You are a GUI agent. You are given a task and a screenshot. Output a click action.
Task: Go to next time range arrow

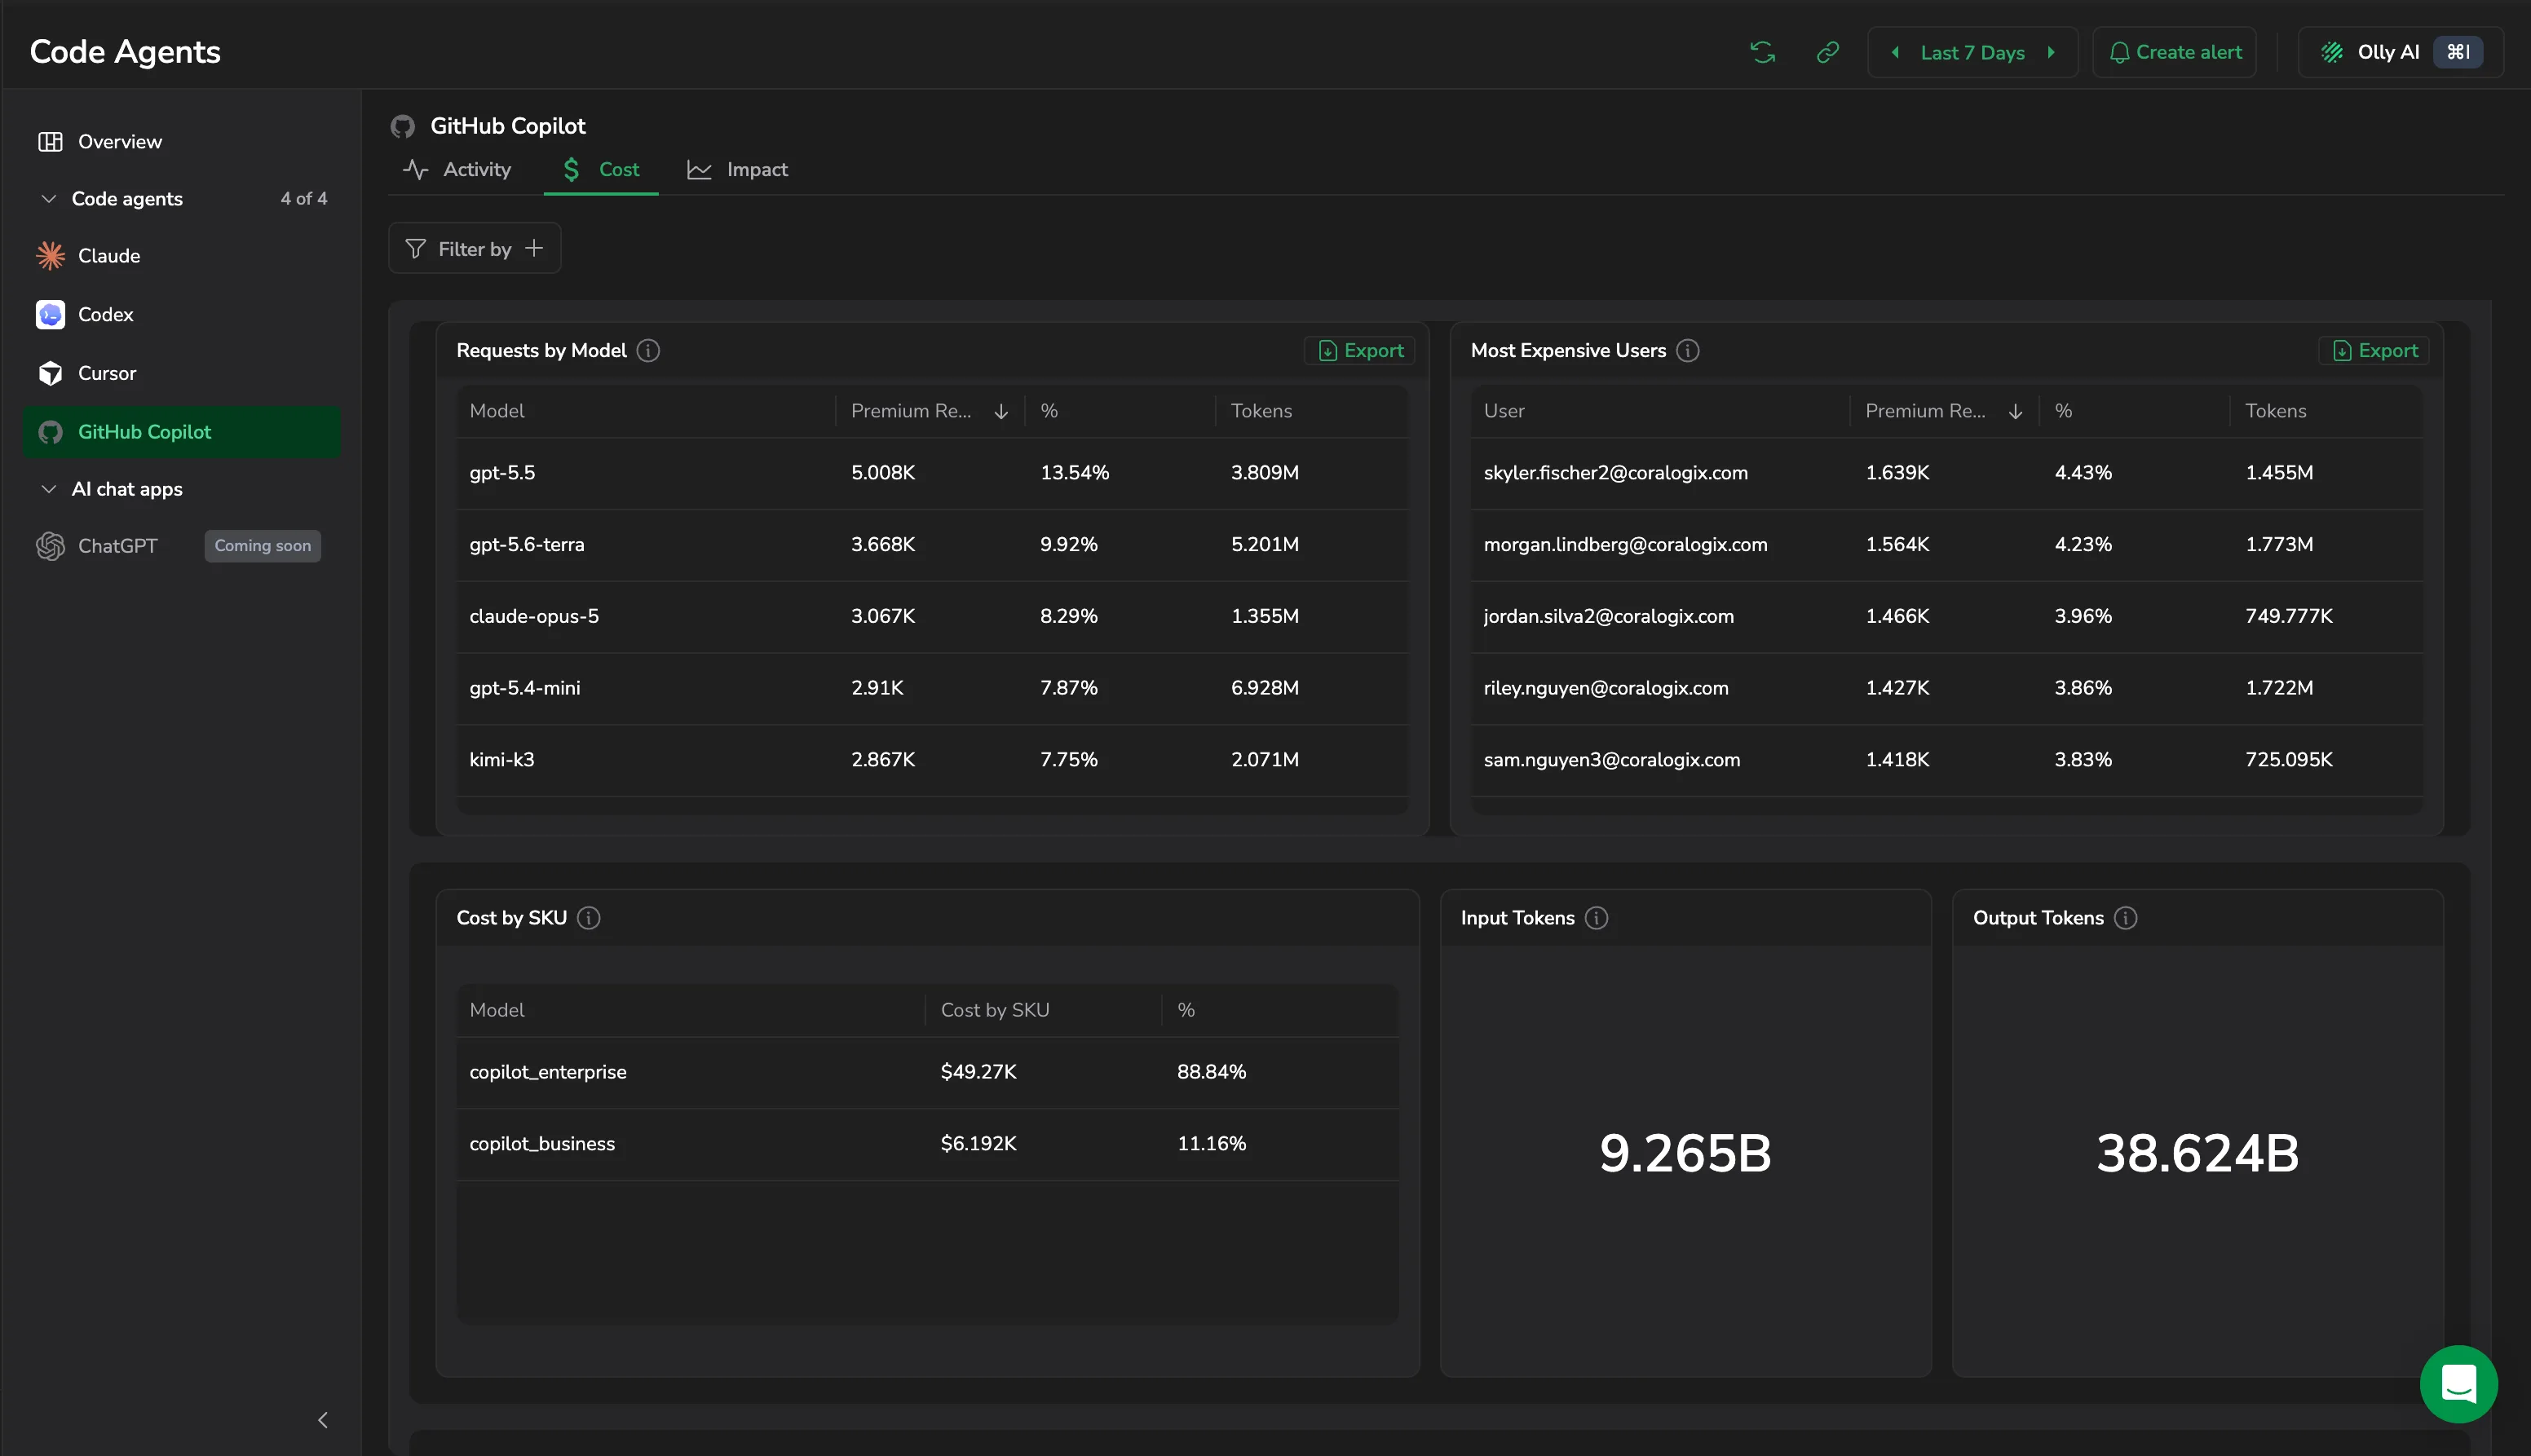point(2051,52)
